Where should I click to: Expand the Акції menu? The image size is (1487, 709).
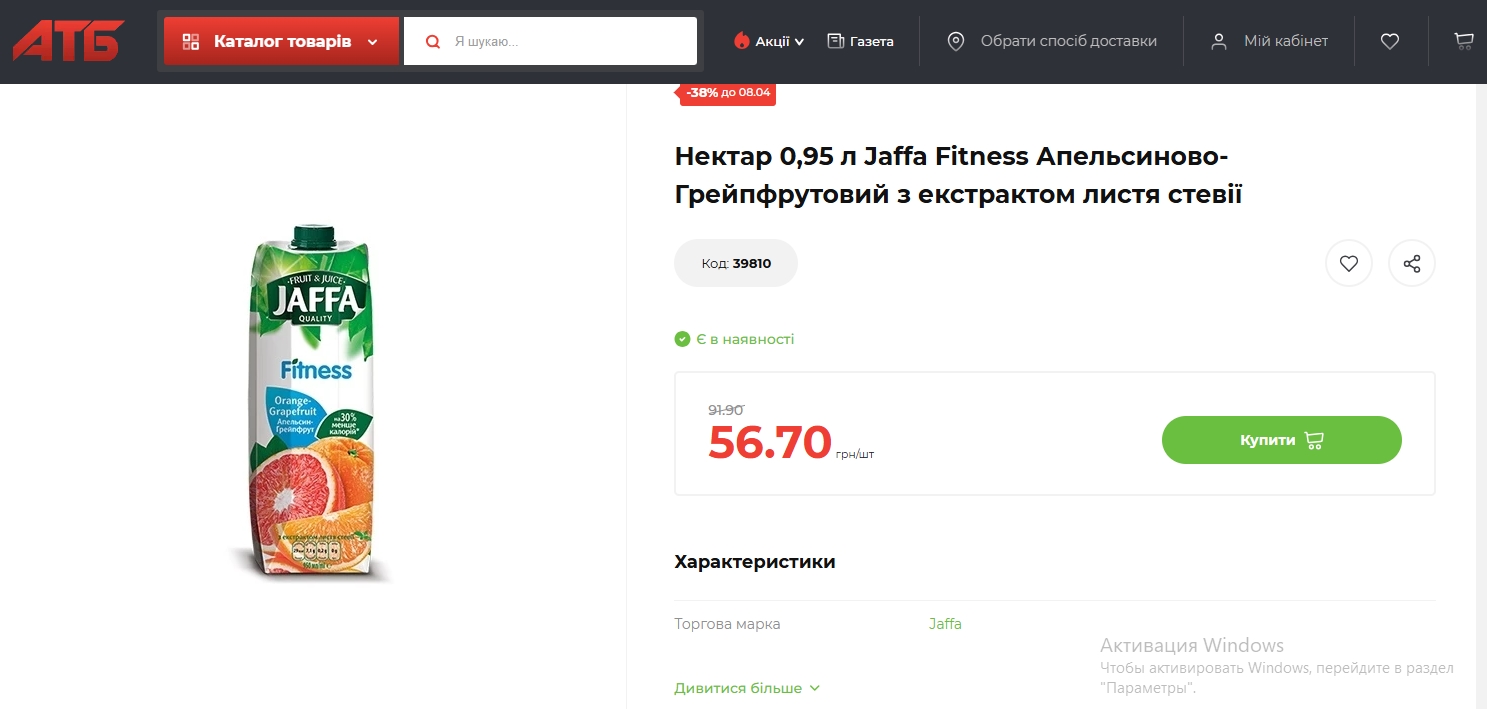click(769, 41)
